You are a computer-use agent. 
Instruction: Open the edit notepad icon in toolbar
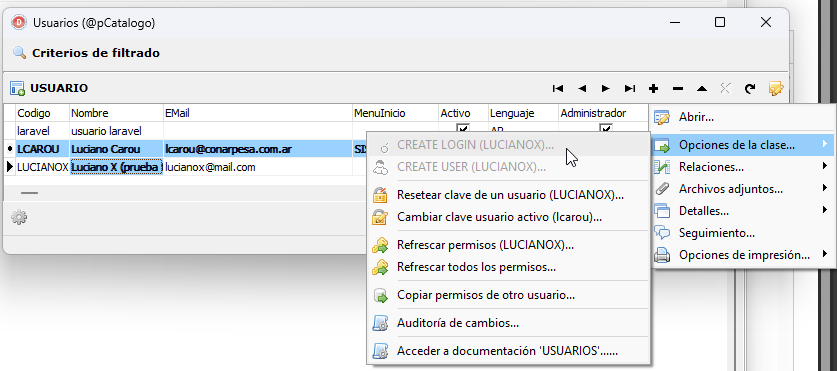point(775,89)
